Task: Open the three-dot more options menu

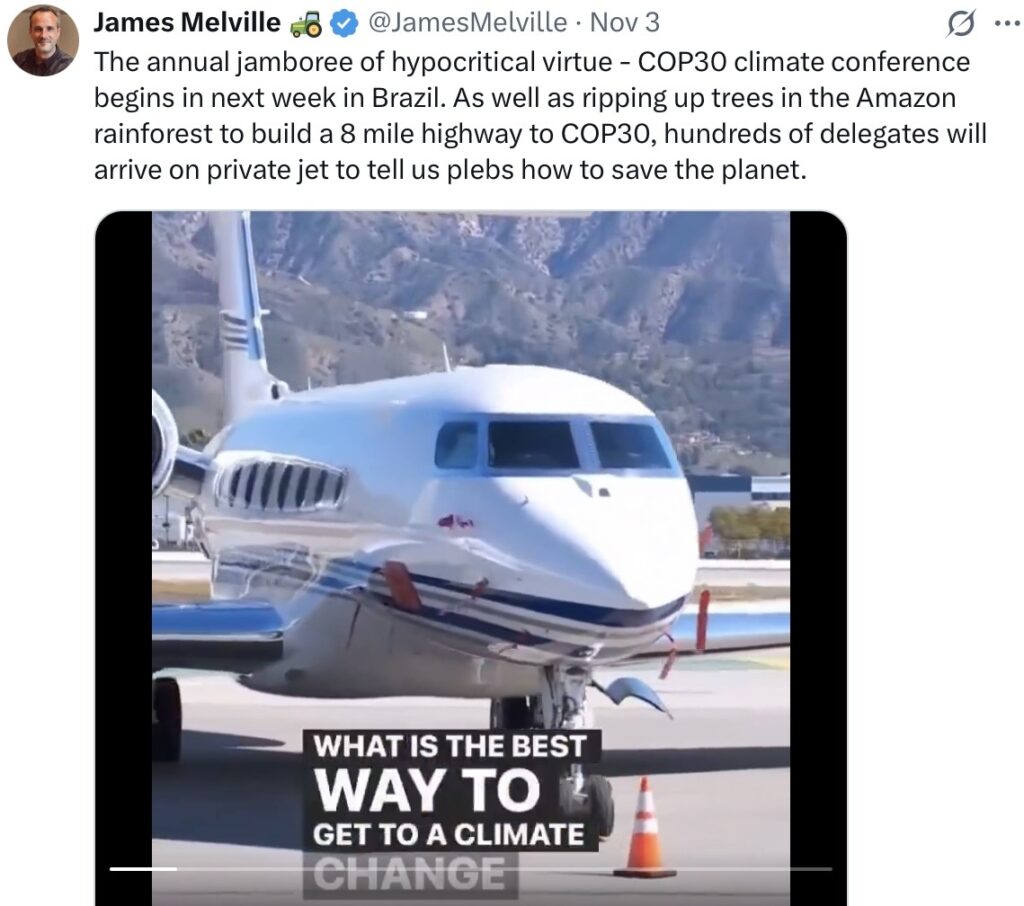Action: [1006, 23]
